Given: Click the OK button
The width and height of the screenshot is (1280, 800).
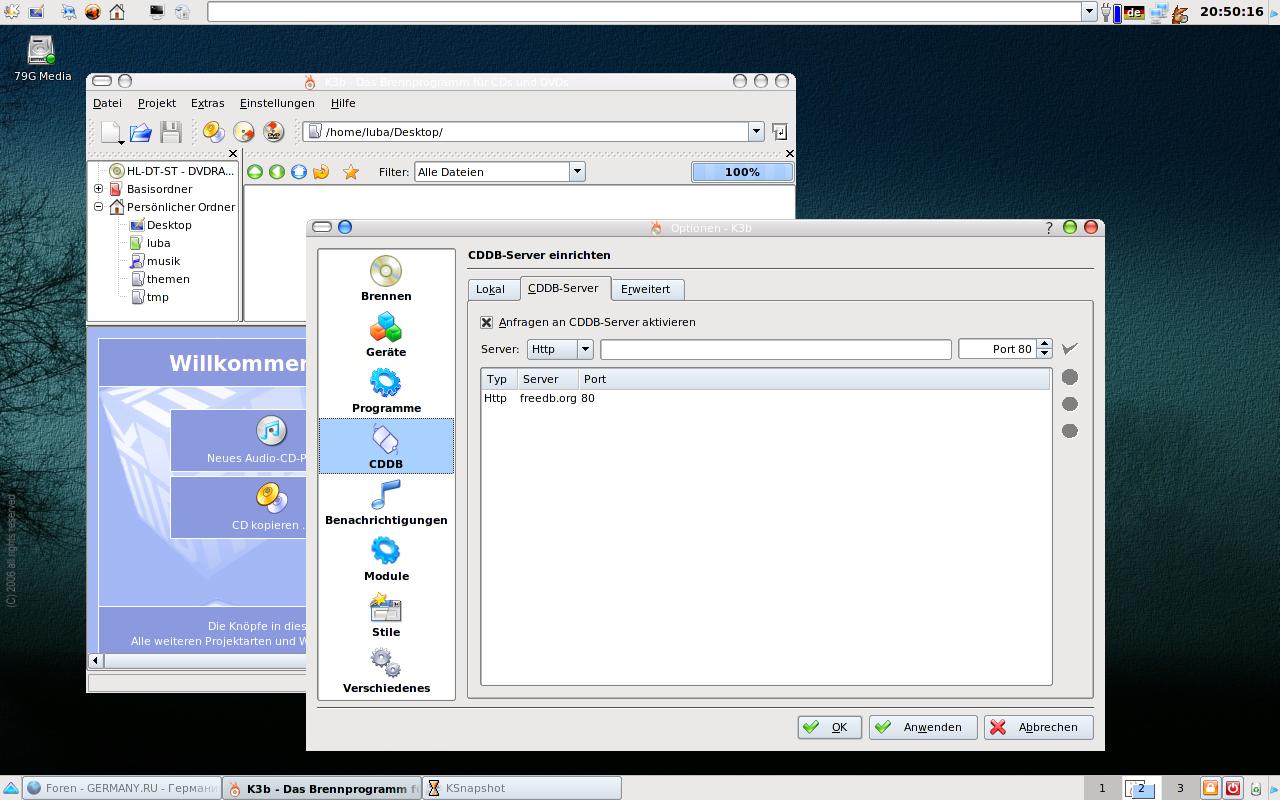Looking at the screenshot, I should click(x=830, y=727).
